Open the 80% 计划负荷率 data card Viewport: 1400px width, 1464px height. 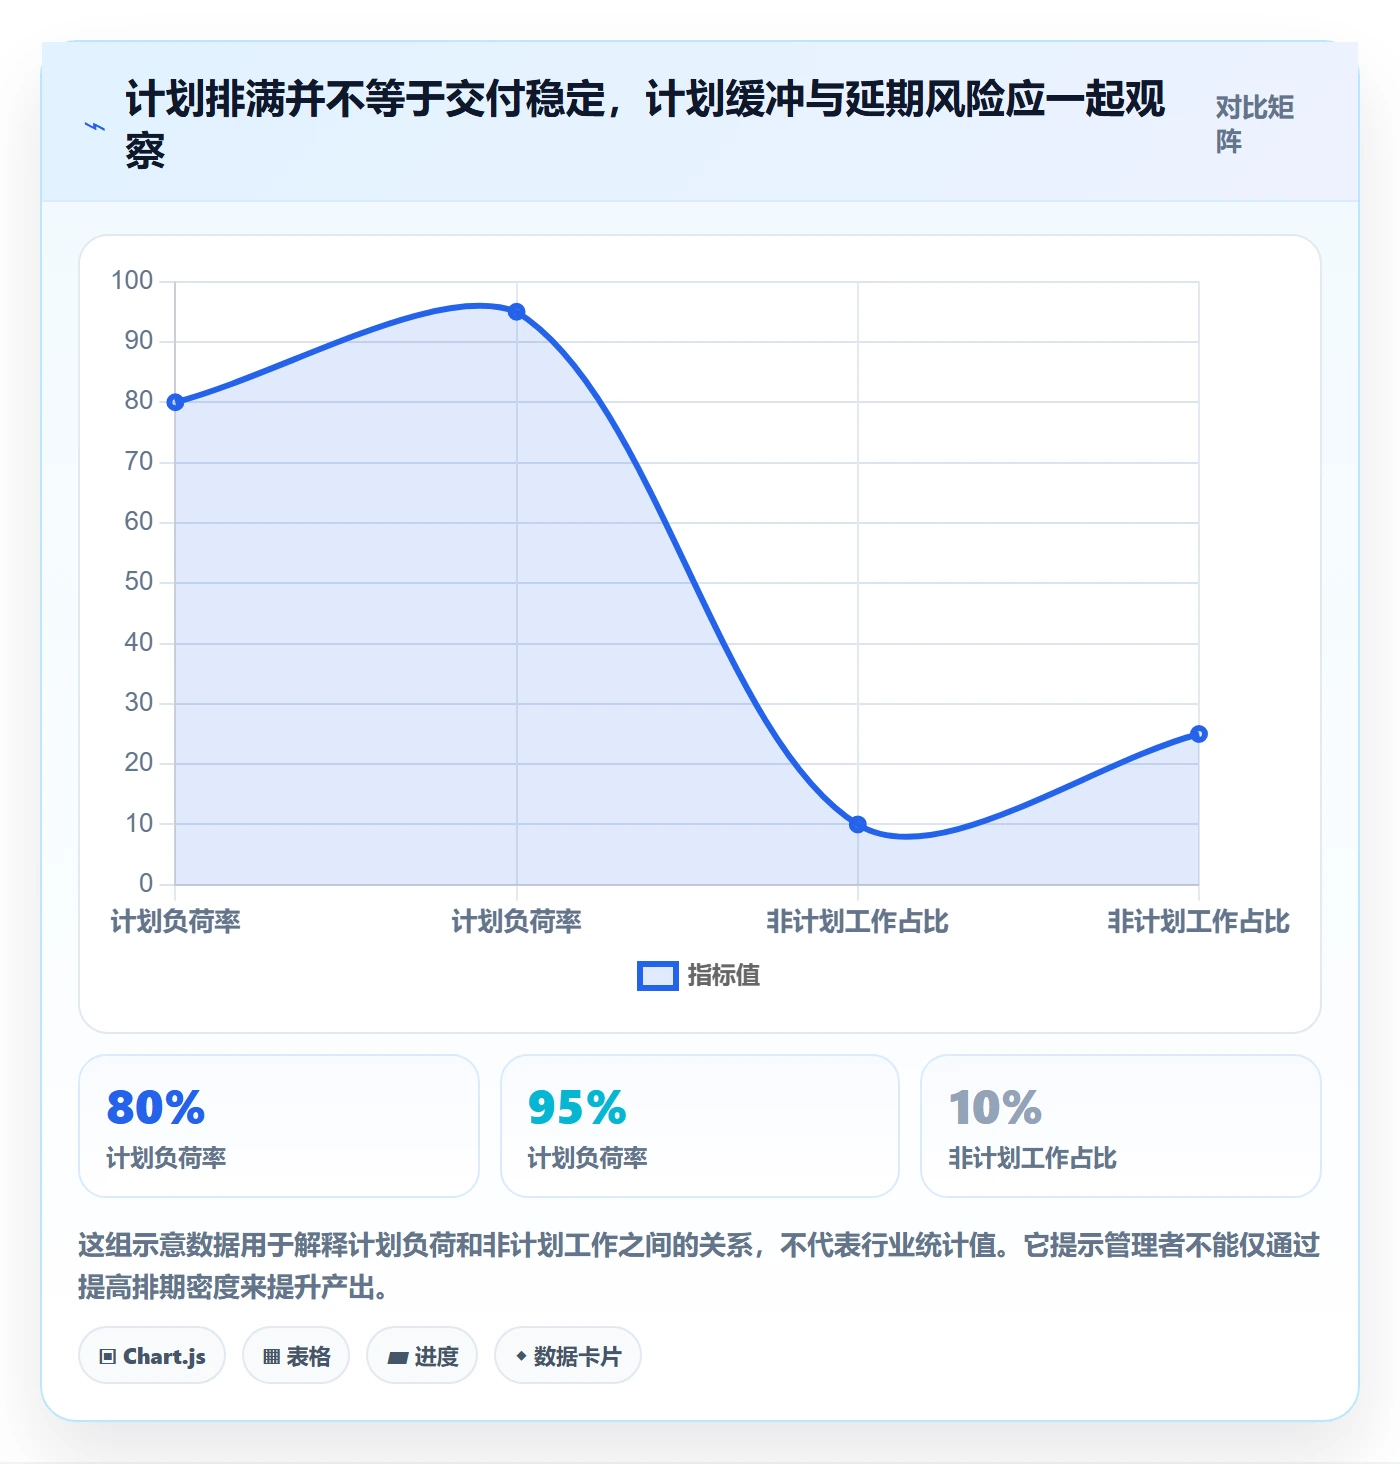coord(279,1126)
